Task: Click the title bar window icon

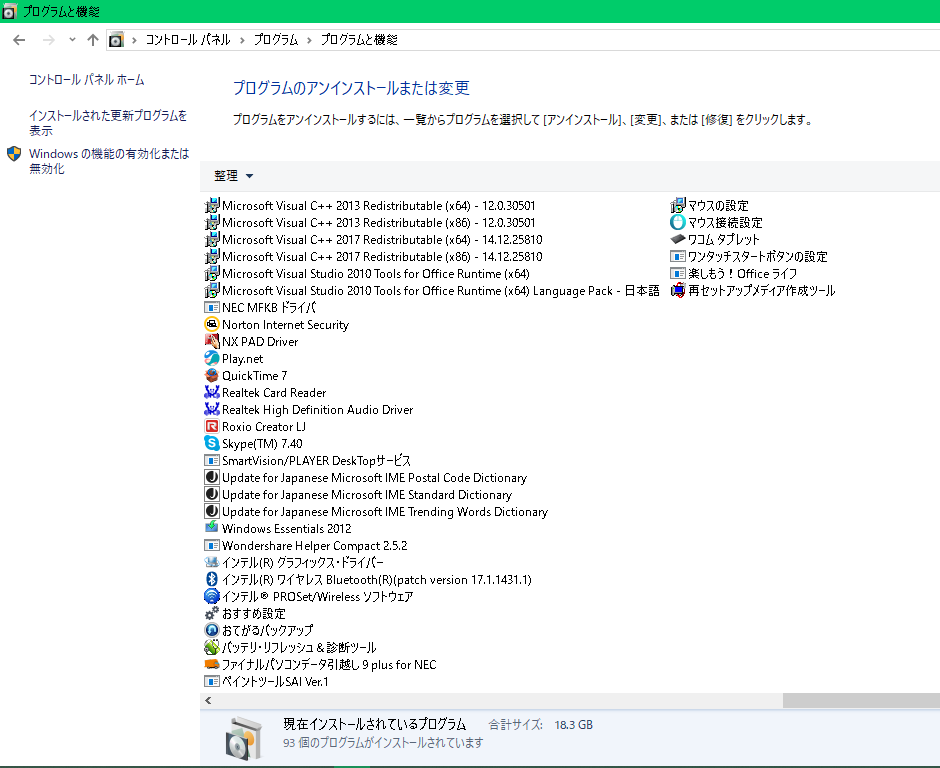Action: tap(9, 11)
